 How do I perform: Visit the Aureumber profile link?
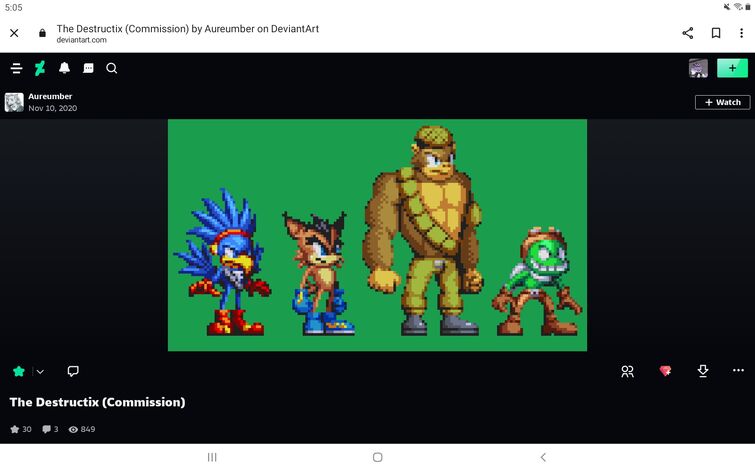click(x=50, y=96)
